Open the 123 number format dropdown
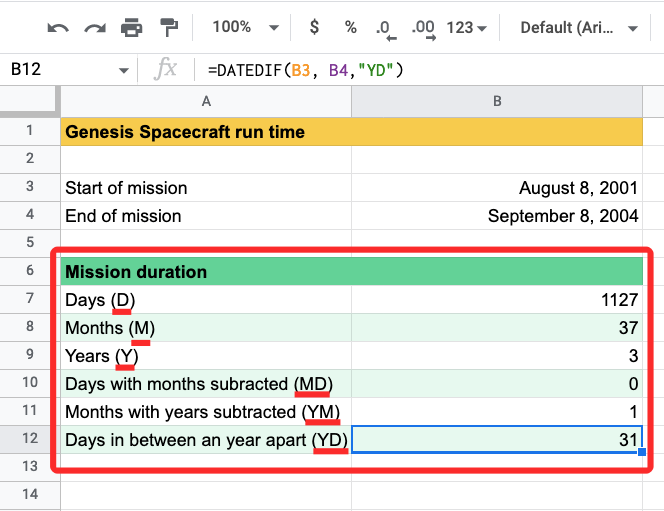This screenshot has height=511, width=664. tap(466, 27)
